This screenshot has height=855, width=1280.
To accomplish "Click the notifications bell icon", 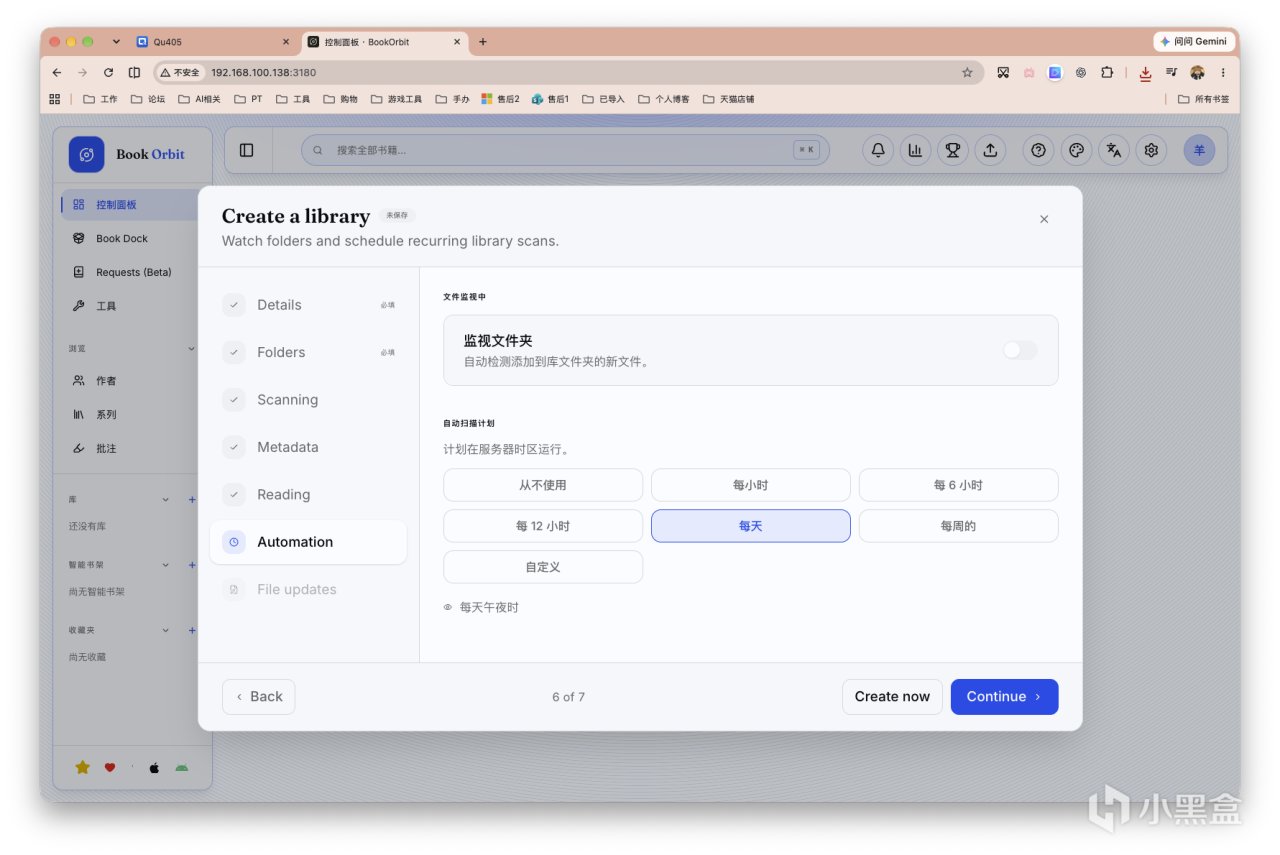I will 878,150.
